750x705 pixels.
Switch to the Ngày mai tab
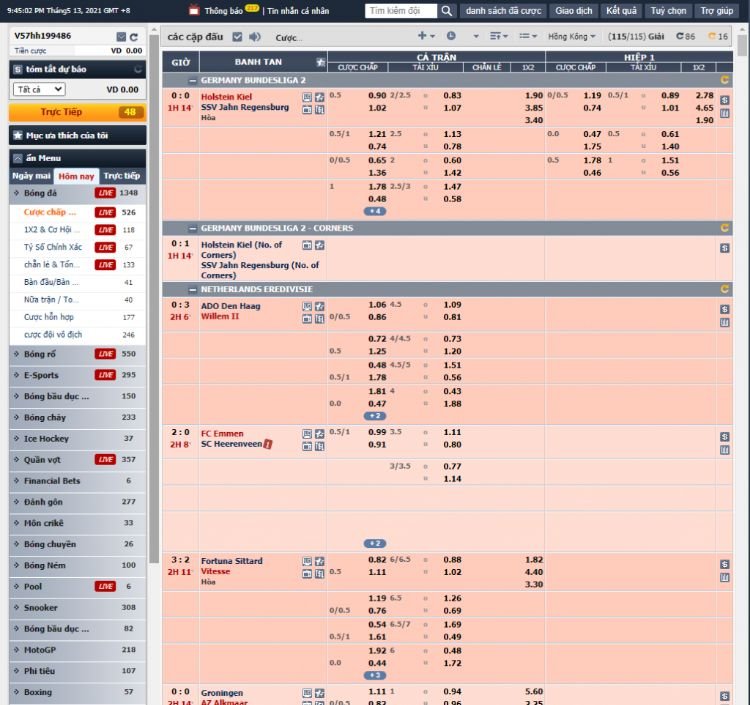pos(31,175)
